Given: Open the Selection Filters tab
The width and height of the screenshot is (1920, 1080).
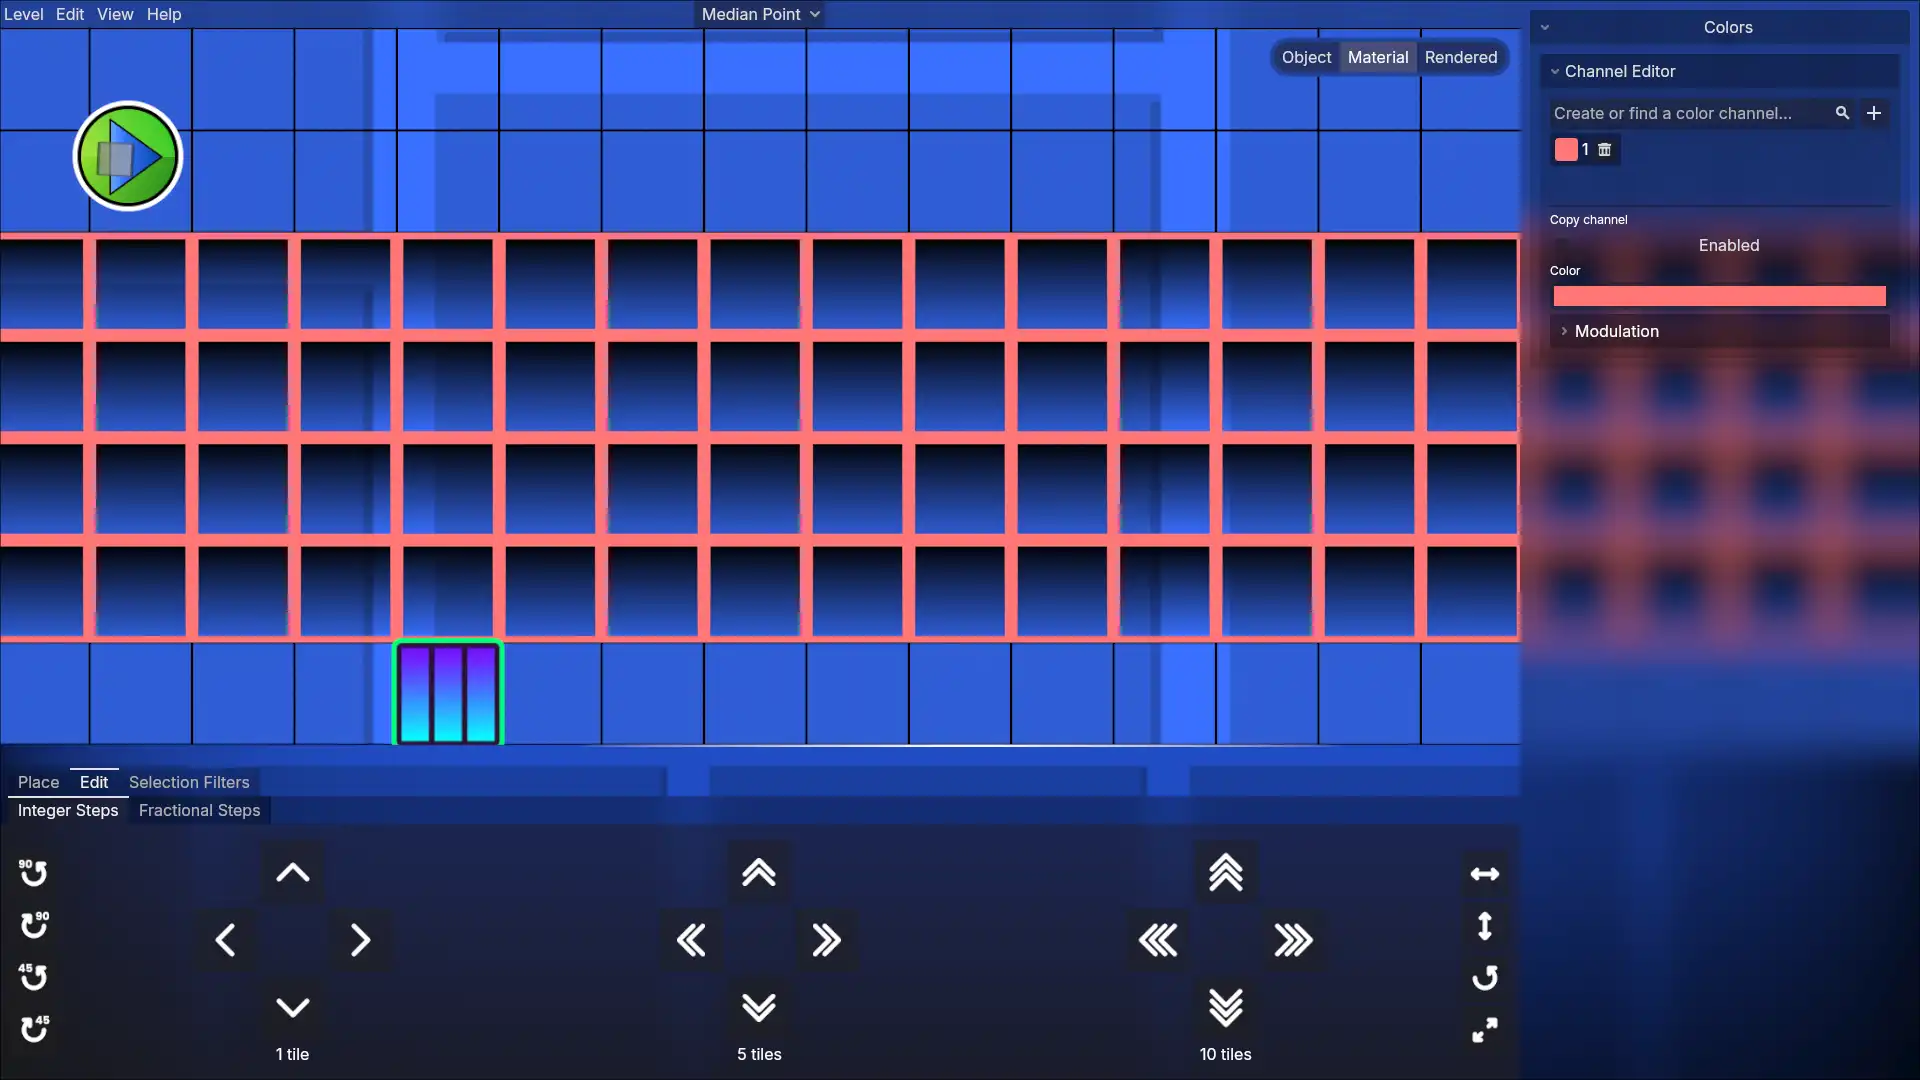Looking at the screenshot, I should click(189, 782).
